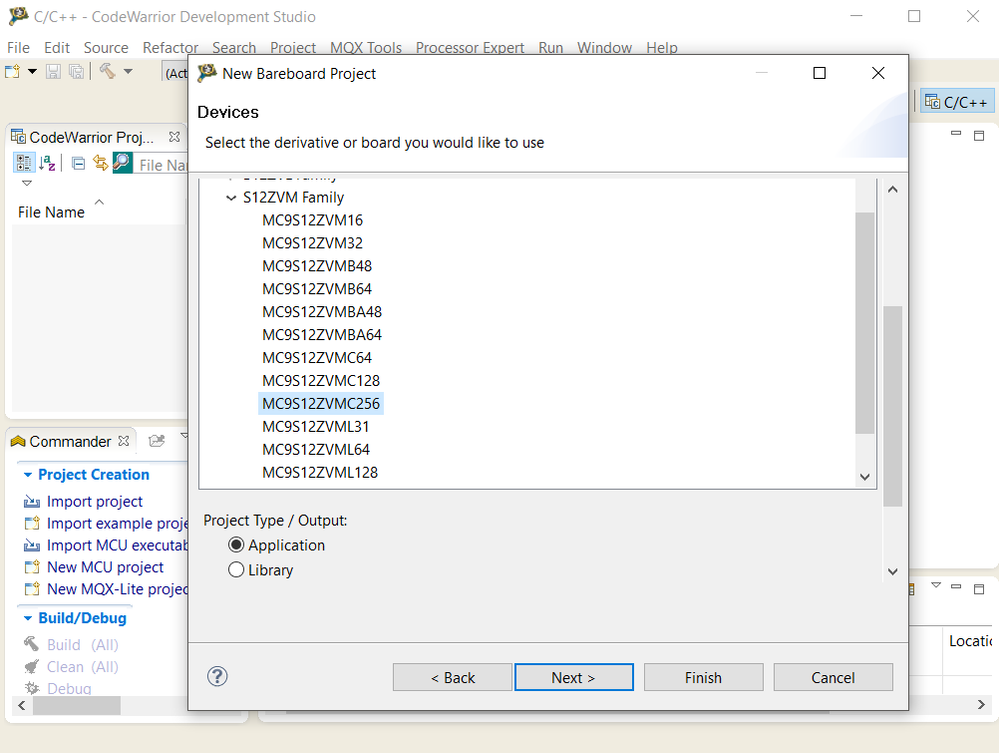Select MC9S12ZVMC256 device
Image resolution: width=999 pixels, height=753 pixels.
320,404
